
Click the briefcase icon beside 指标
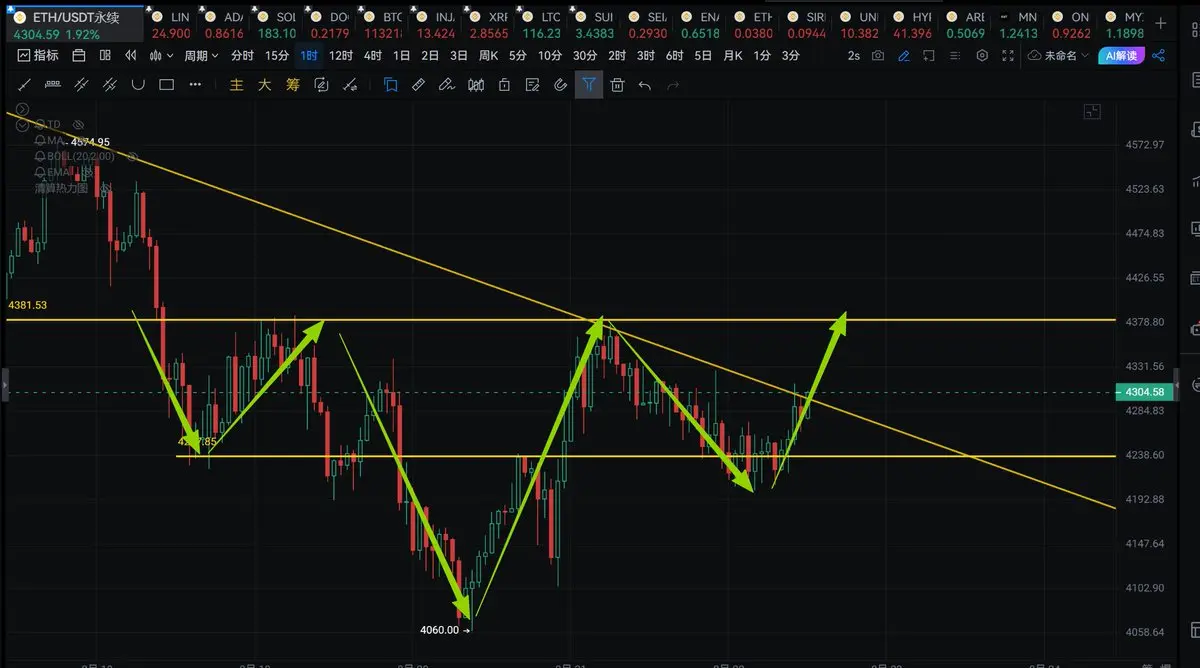coord(79,56)
